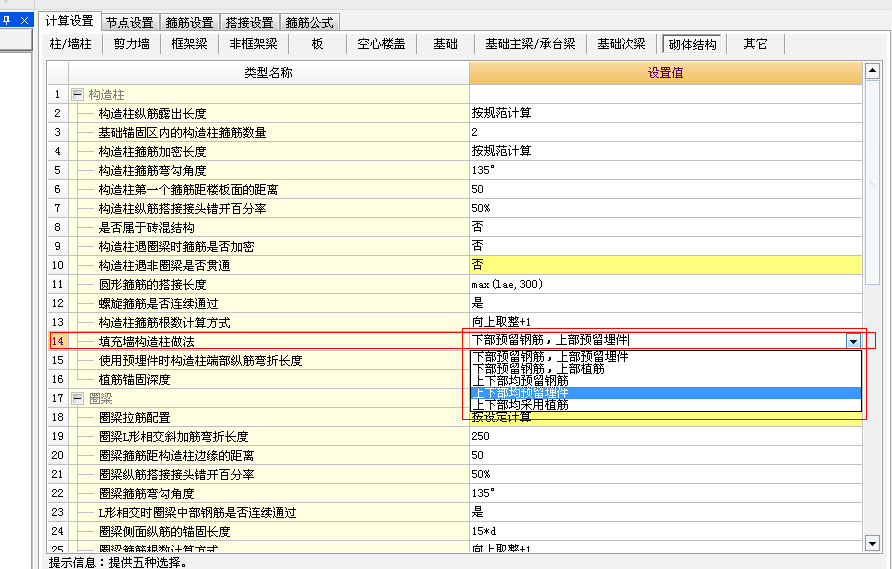Choose 上下部均预留钢筋 option
The height and width of the screenshot is (569, 892).
pyautogui.click(x=666, y=381)
